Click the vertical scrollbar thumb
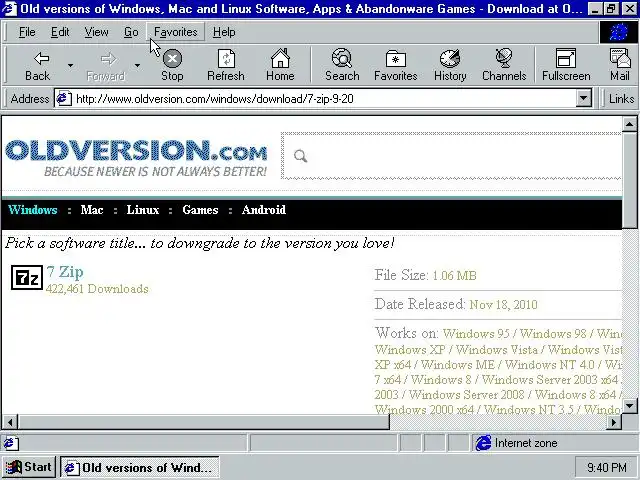 point(629,180)
